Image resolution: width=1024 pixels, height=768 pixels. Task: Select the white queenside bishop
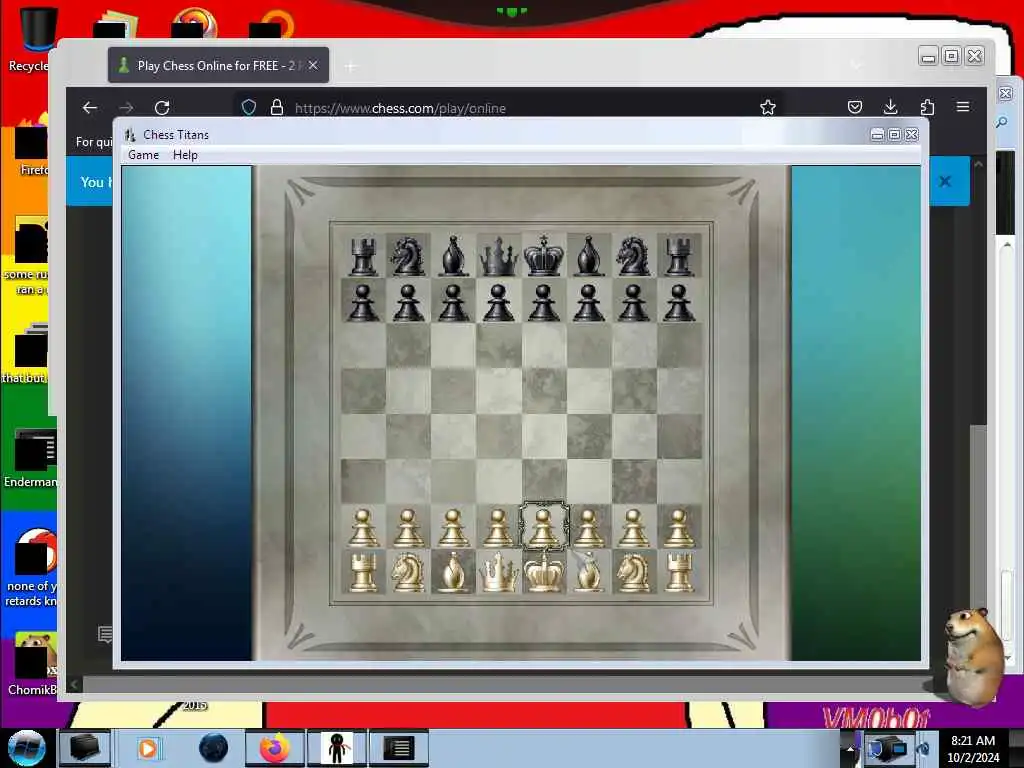(453, 573)
